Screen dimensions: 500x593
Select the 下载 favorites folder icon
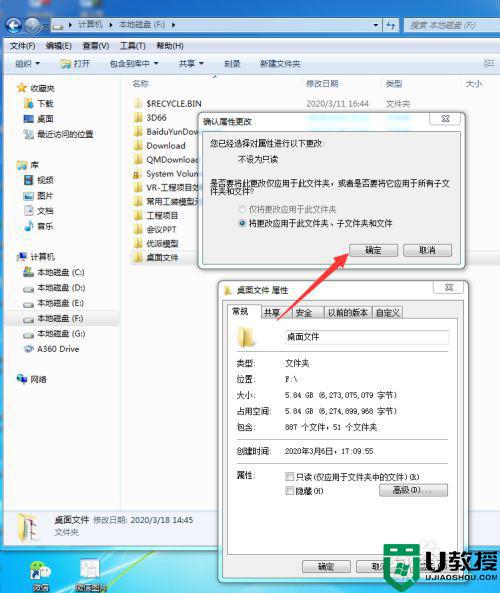click(28, 104)
